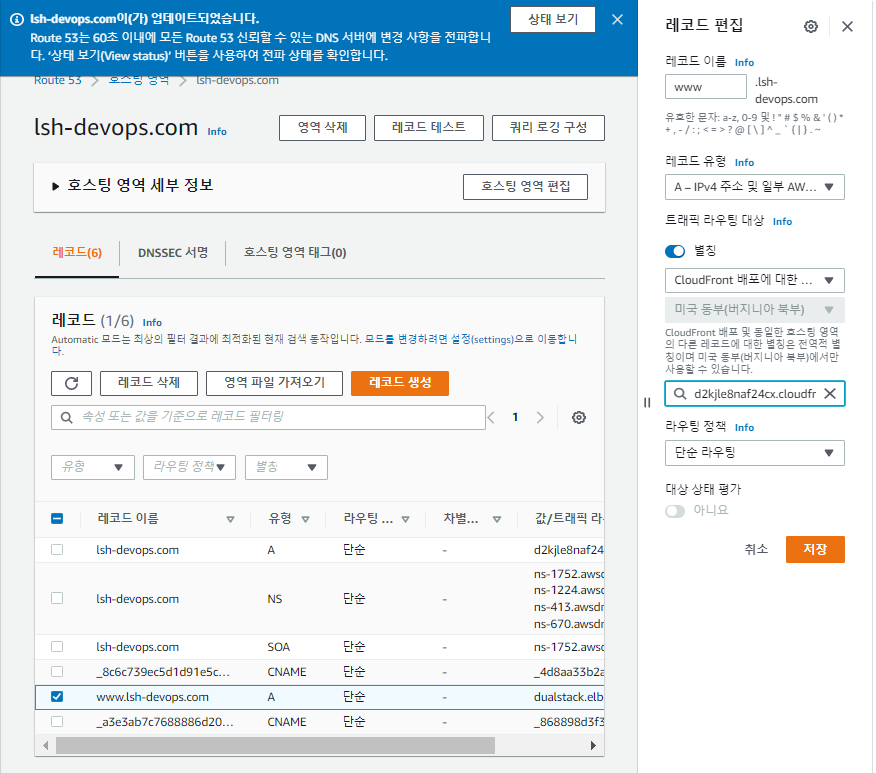Viewport: 876px width, 773px height.
Task: Go to the next records page
Action: 540,417
